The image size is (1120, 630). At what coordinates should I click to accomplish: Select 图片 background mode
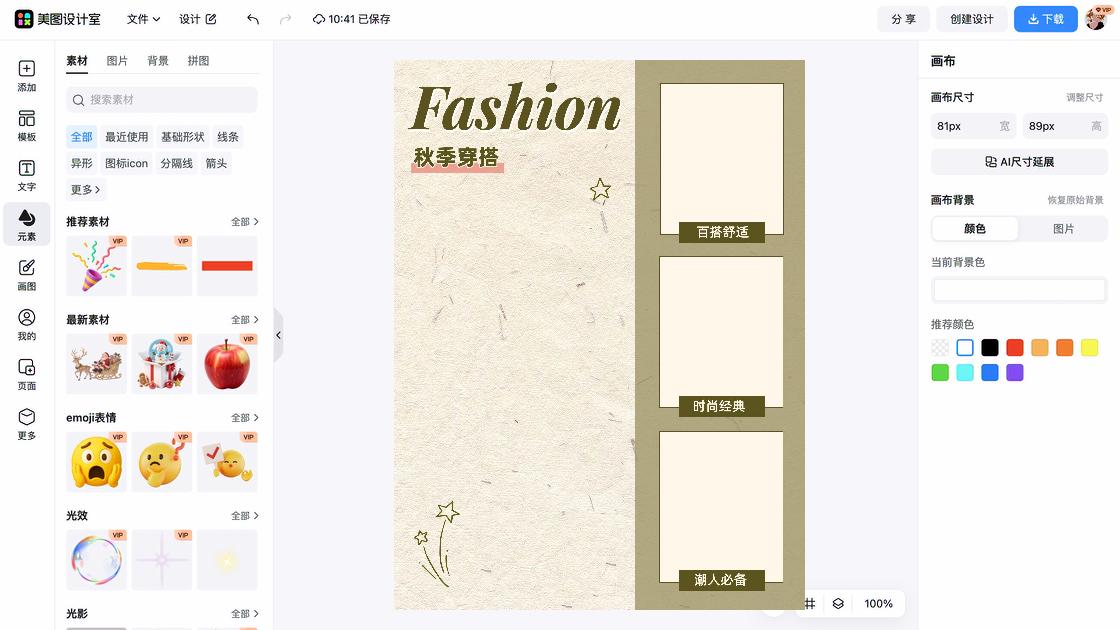pos(1064,229)
